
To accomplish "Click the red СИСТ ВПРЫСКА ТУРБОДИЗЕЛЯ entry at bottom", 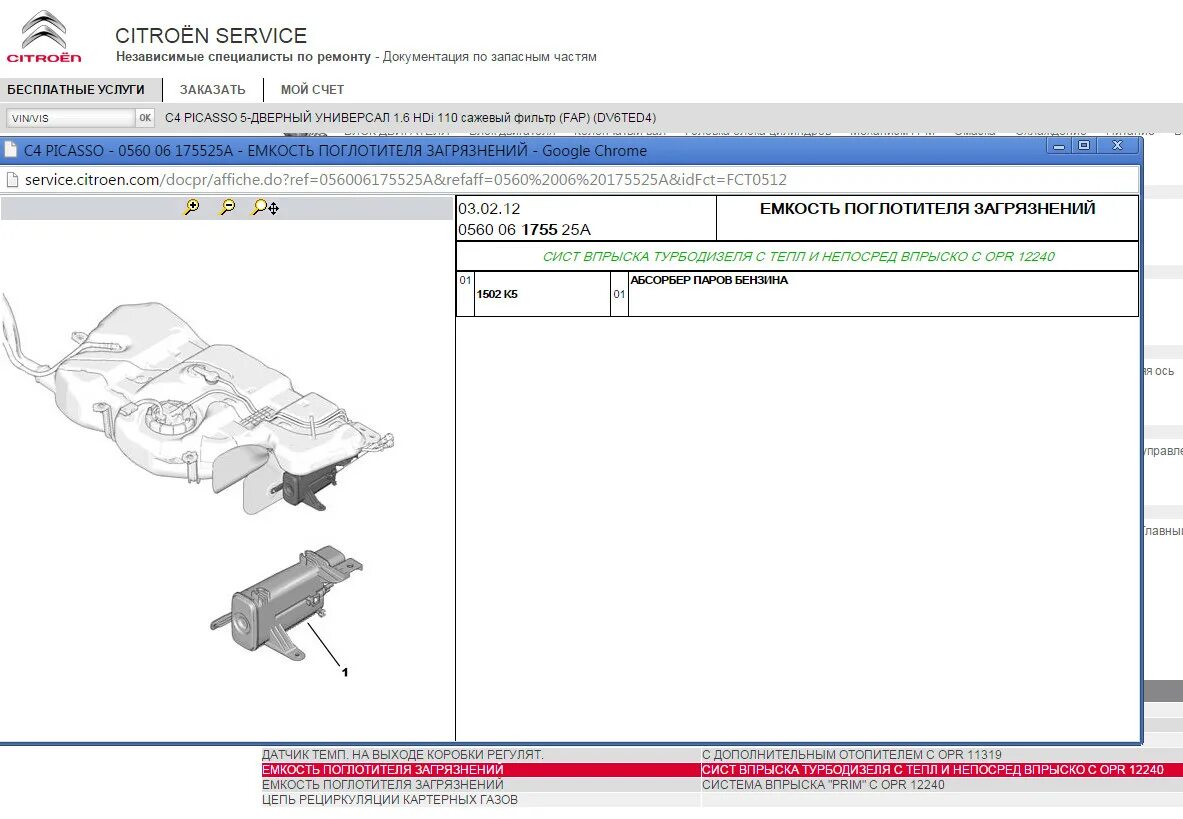I will click(x=933, y=770).
